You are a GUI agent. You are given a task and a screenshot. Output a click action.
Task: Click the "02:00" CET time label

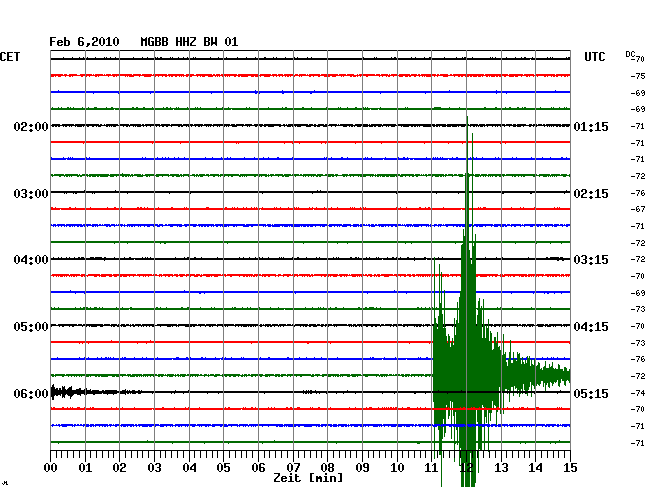[31, 127]
